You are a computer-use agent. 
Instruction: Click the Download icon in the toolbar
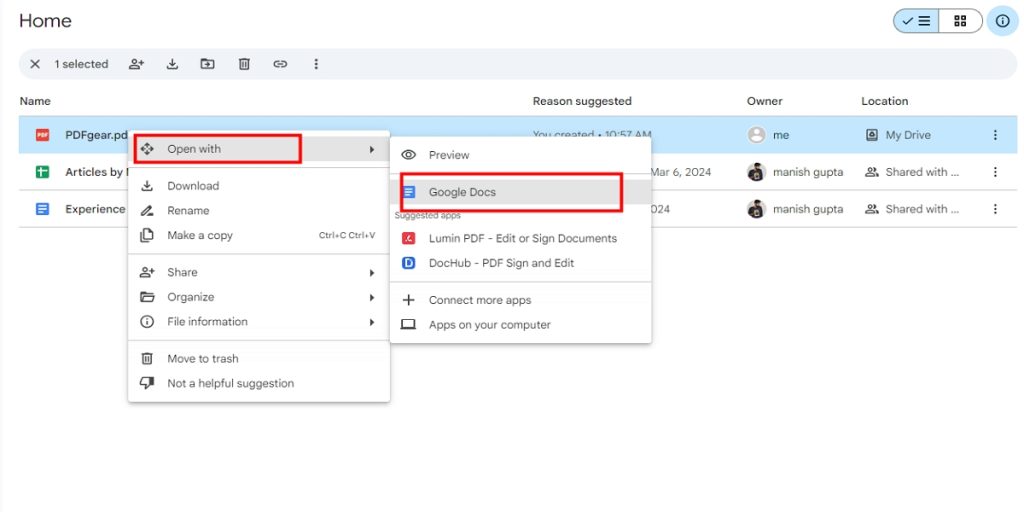click(x=172, y=64)
